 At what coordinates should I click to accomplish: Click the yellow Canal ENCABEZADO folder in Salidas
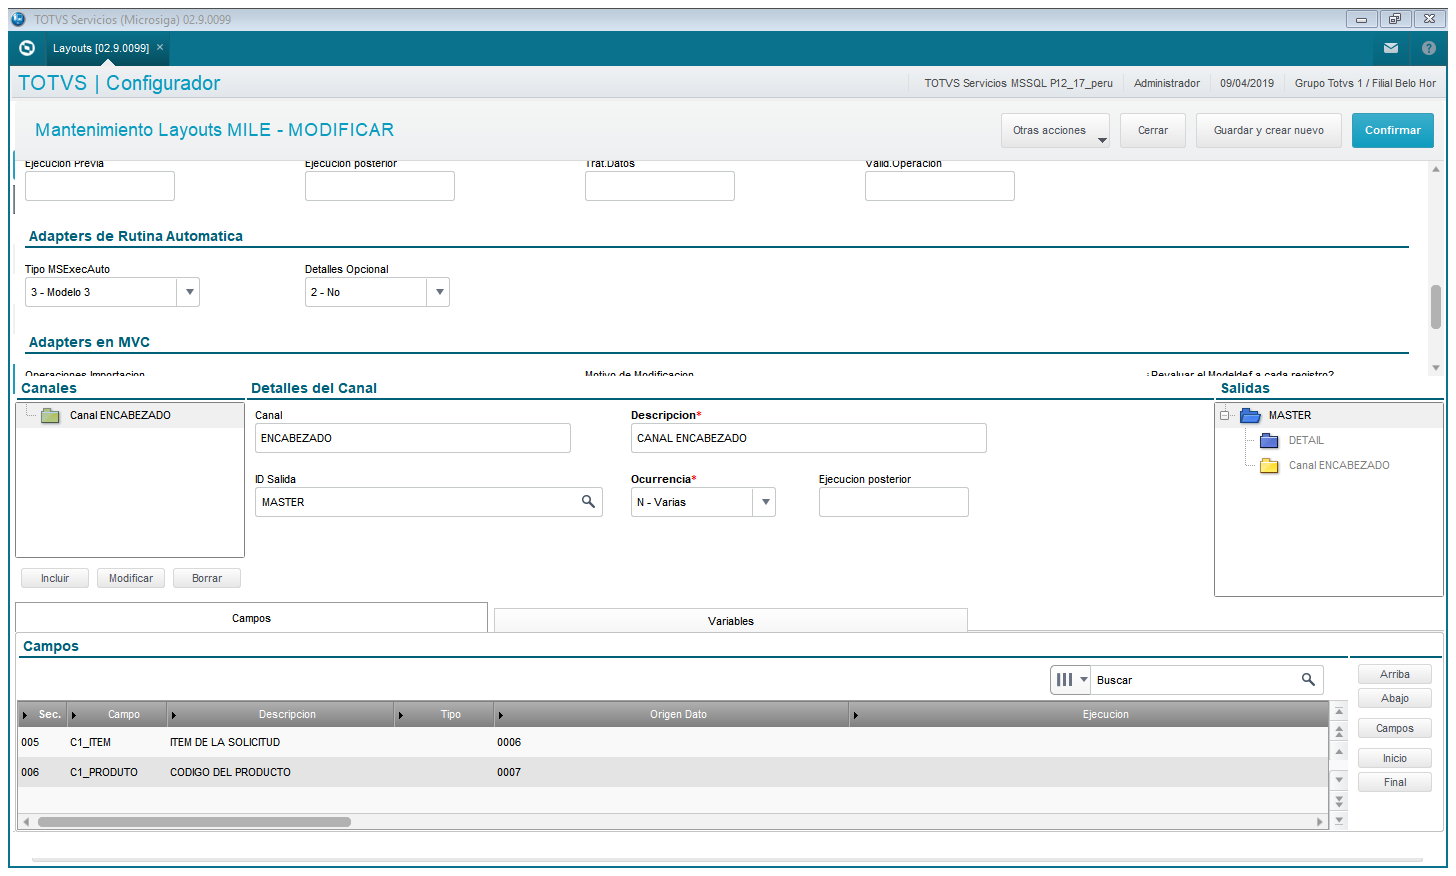click(x=1270, y=465)
